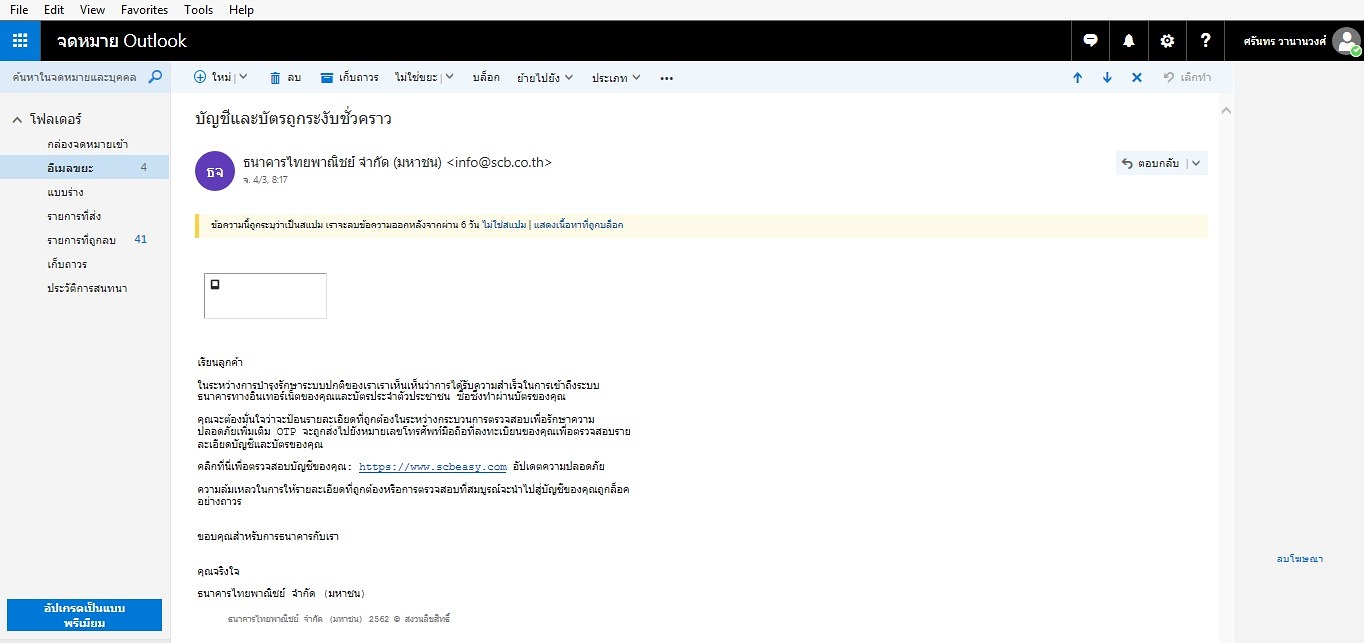Image resolution: width=1364 pixels, height=643 pixels.
Task: Open the กล่องจดหมายเข้า folder
Action: (87, 144)
